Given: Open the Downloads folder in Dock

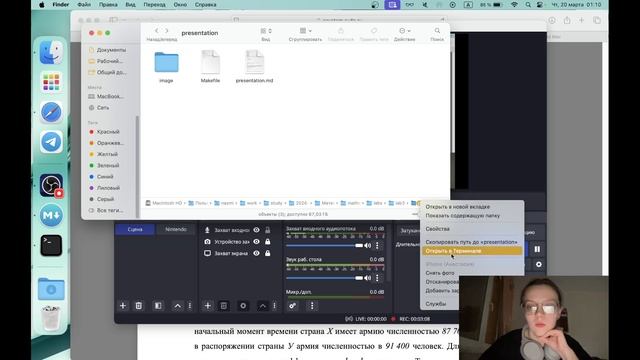Looking at the screenshot, I should tap(51, 289).
